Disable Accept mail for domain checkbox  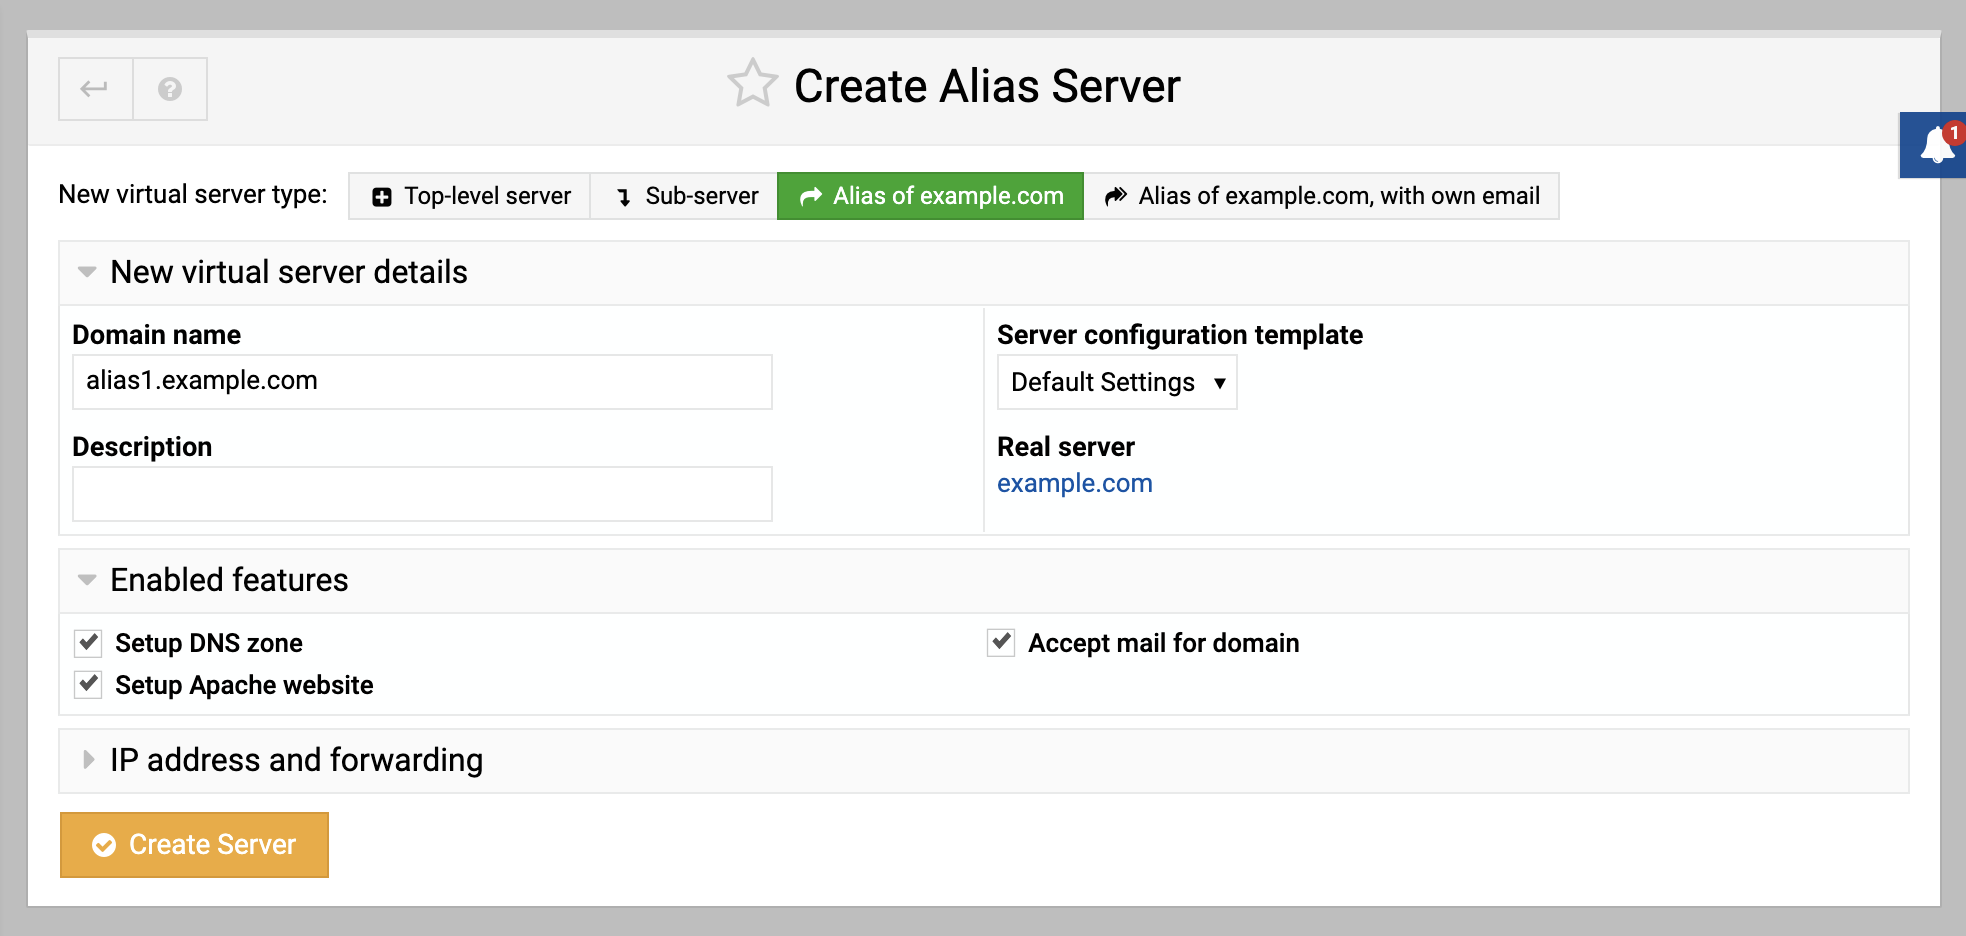point(1001,642)
